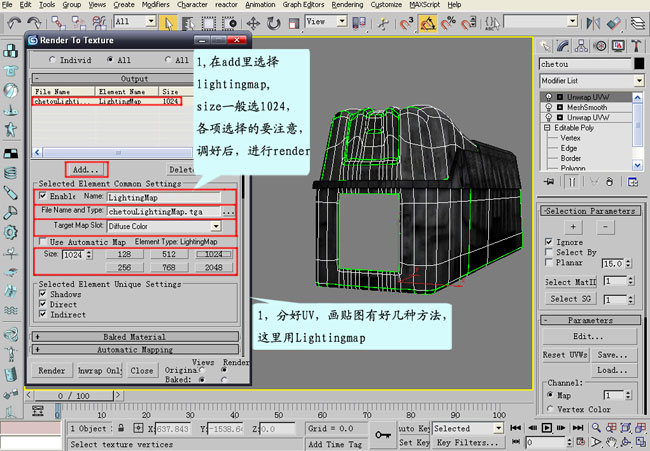Open the Rendering menu

(347, 5)
